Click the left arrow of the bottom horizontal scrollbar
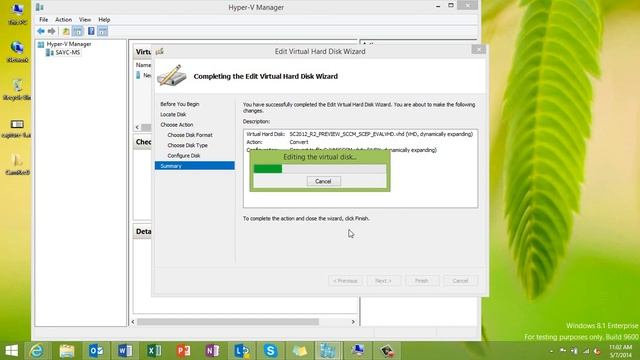Image resolution: width=640 pixels, height=360 pixels. pyautogui.click(x=133, y=322)
